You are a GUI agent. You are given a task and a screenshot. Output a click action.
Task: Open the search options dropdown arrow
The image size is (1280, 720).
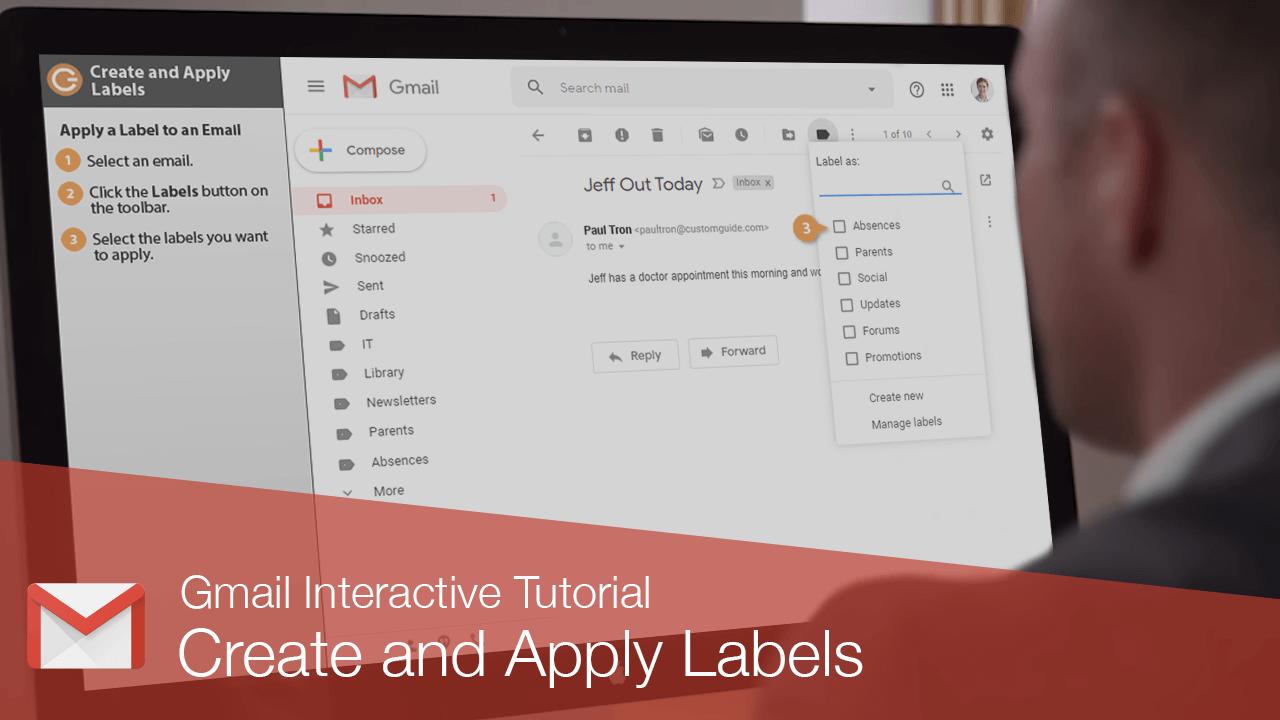coord(869,88)
